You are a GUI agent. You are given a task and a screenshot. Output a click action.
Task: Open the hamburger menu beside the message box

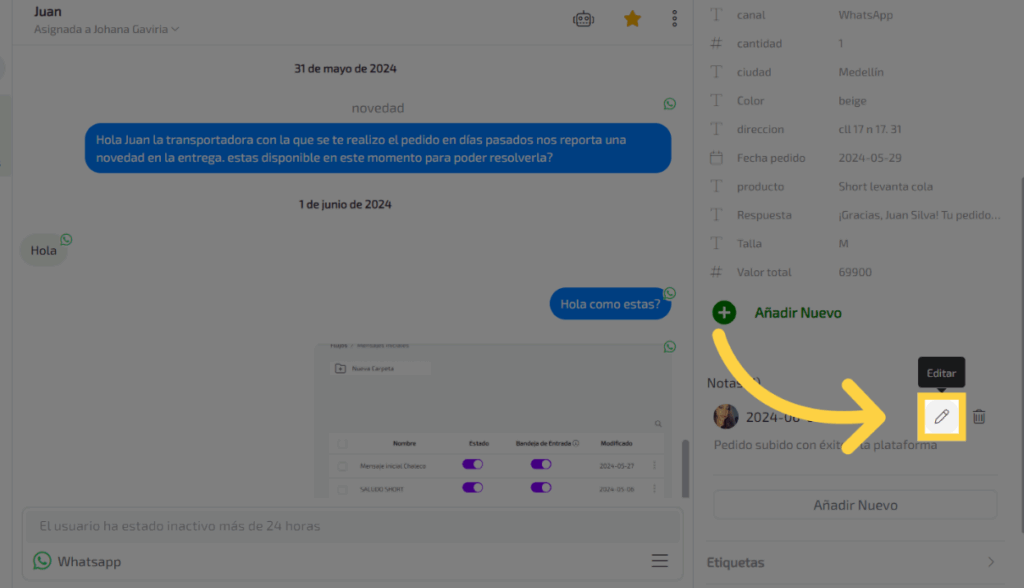pyautogui.click(x=660, y=561)
